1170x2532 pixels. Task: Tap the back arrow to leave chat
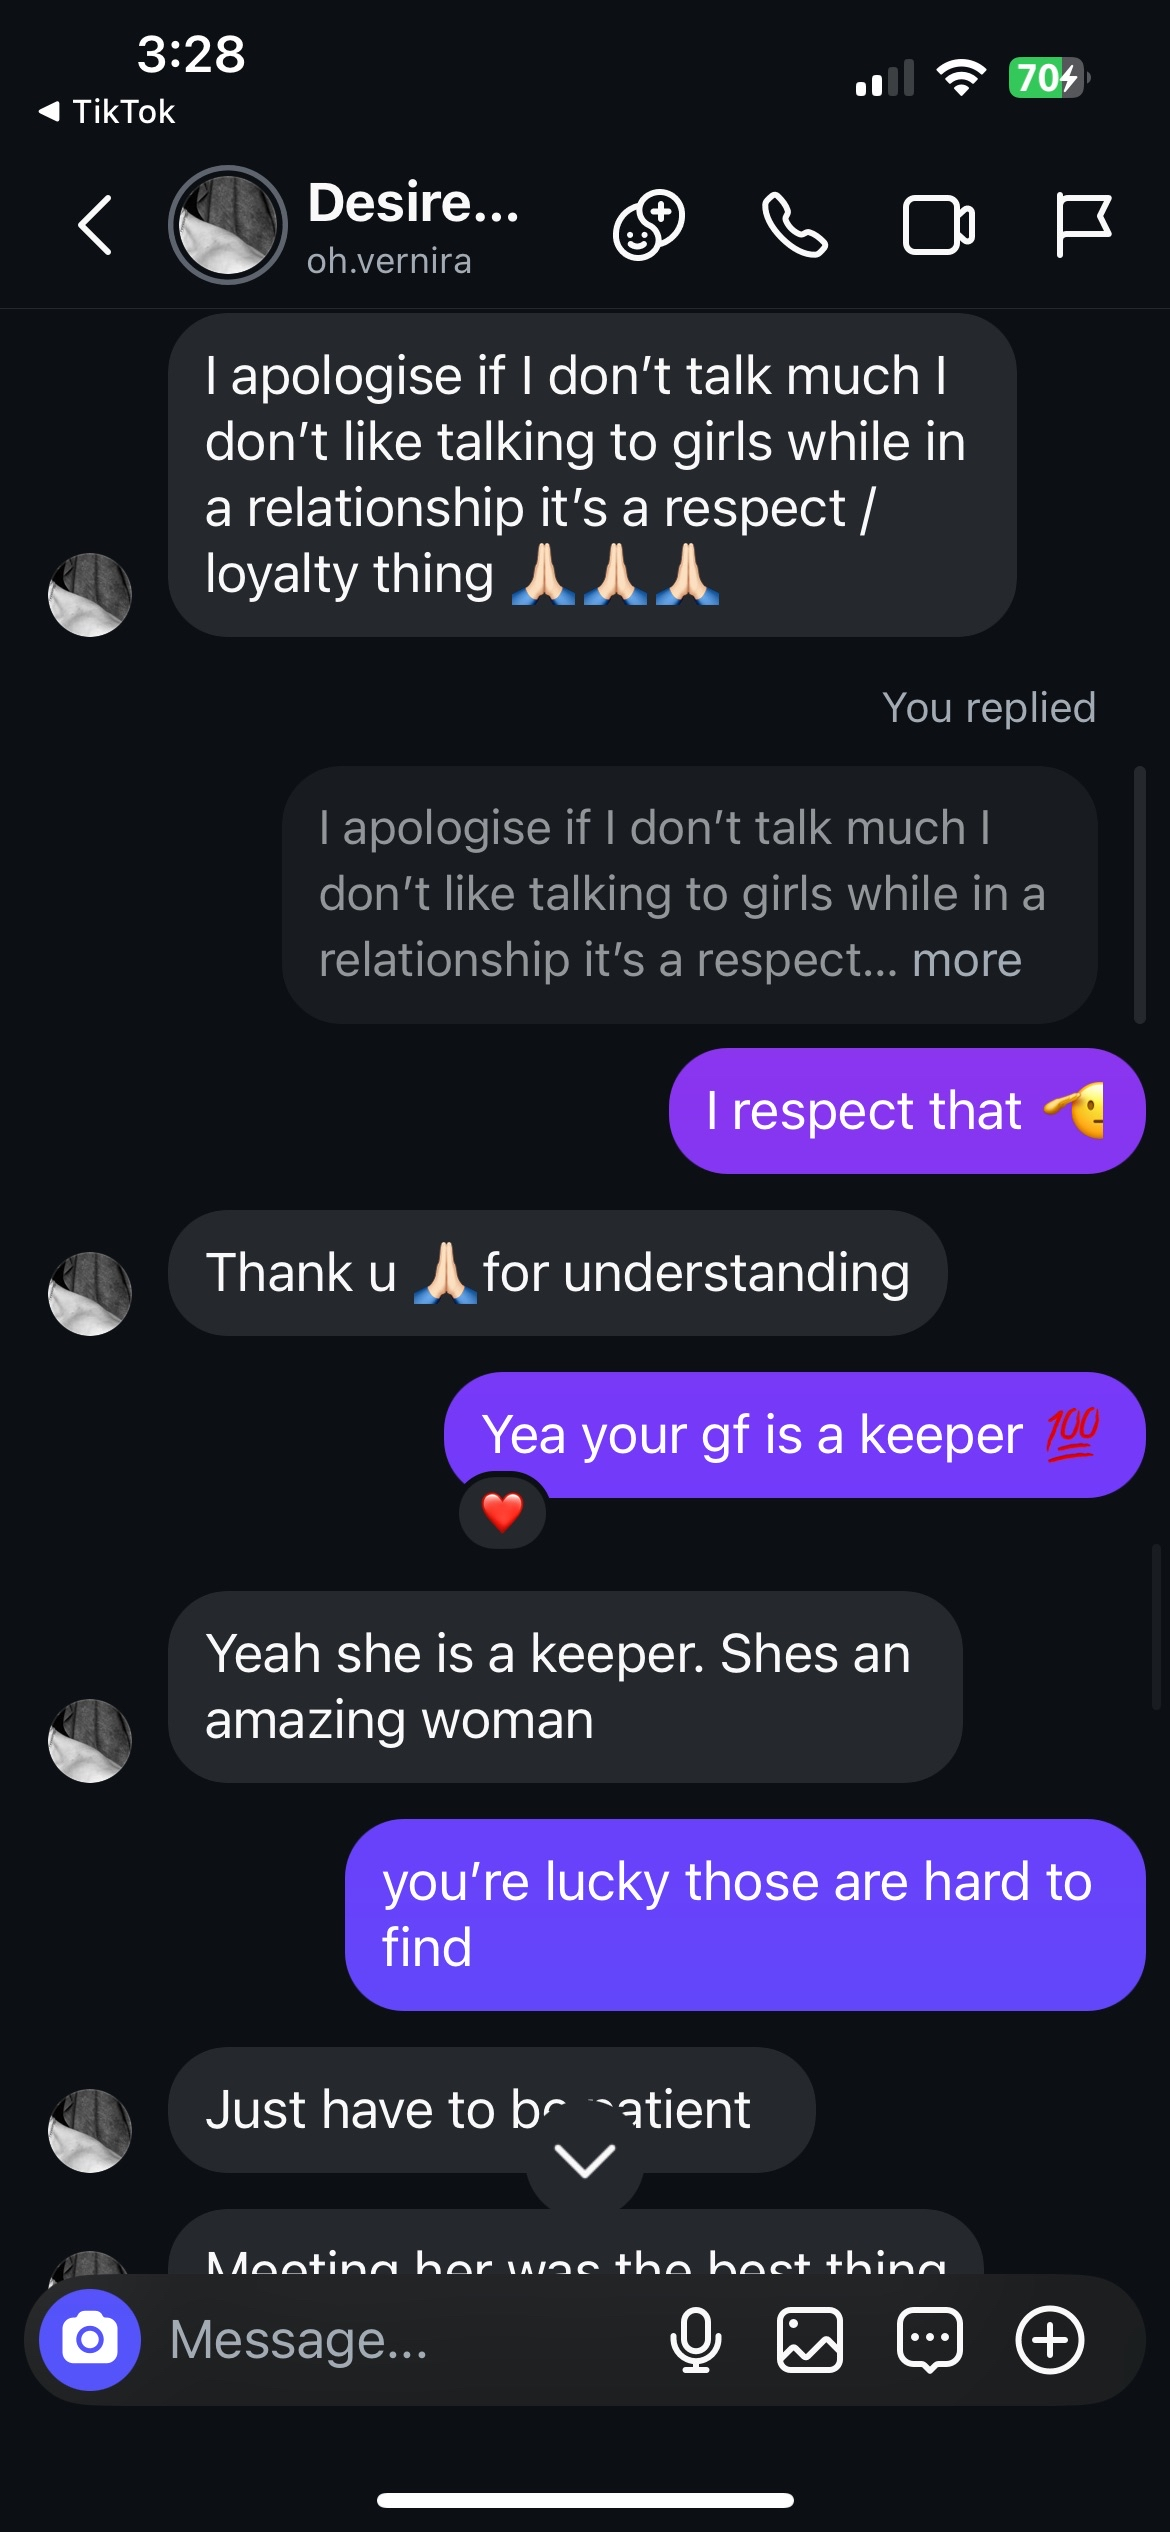tap(95, 225)
